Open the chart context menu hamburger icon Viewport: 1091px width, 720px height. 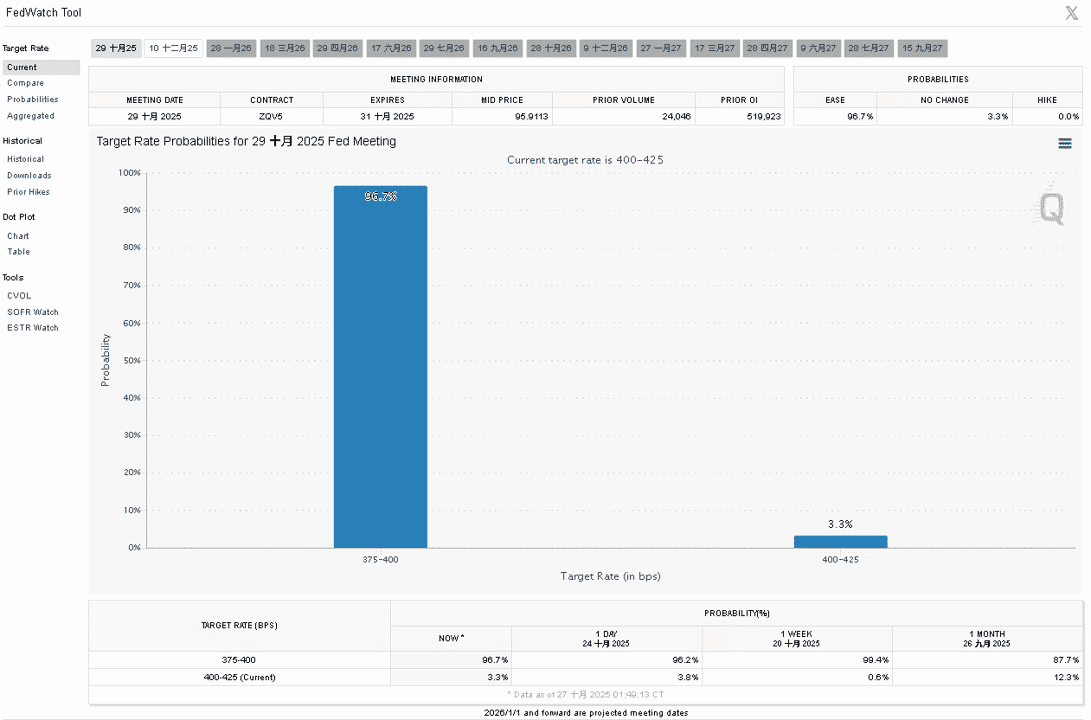(1064, 143)
